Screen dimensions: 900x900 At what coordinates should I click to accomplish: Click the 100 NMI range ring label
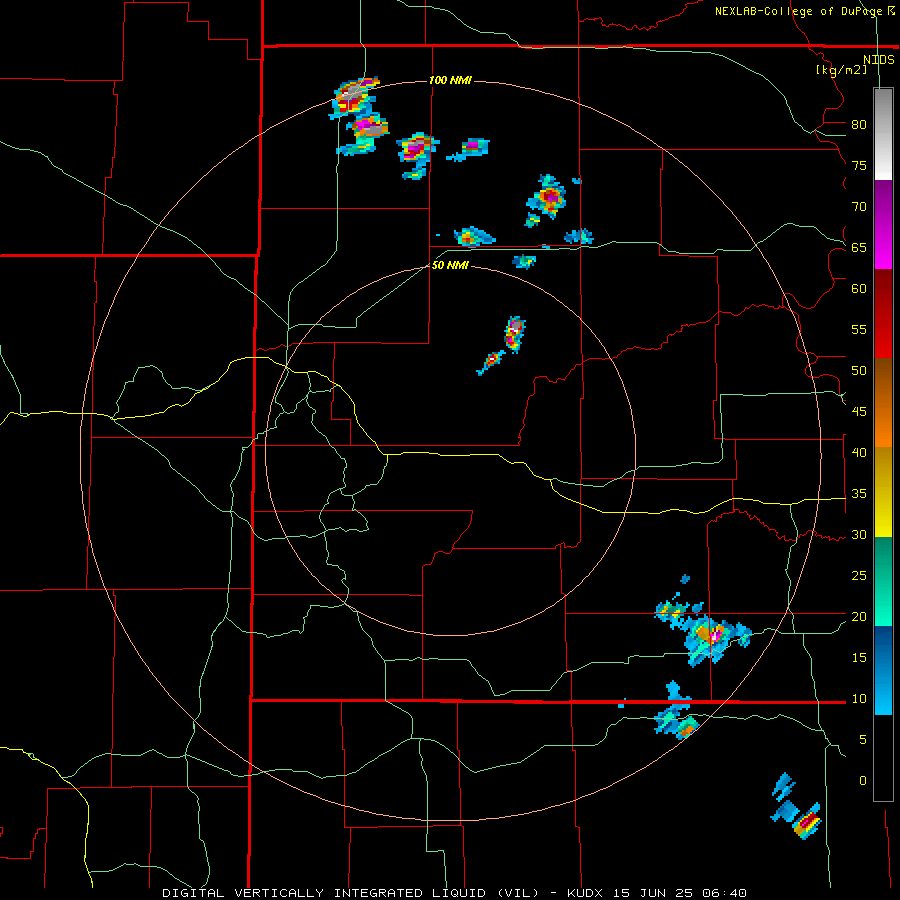[451, 80]
